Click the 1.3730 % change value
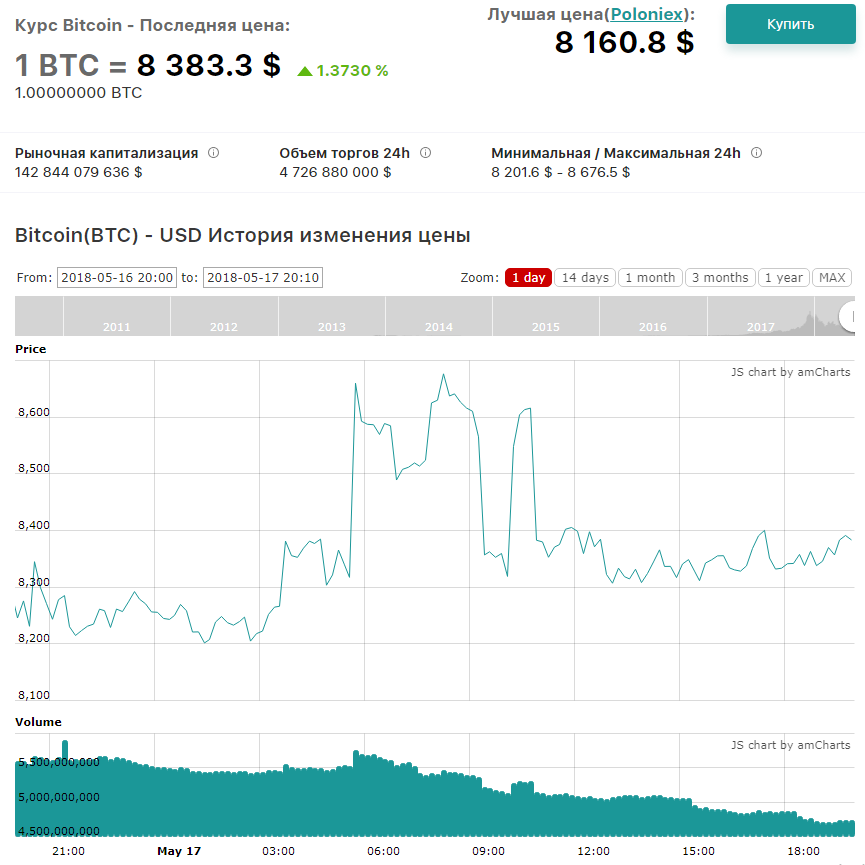 [x=353, y=71]
